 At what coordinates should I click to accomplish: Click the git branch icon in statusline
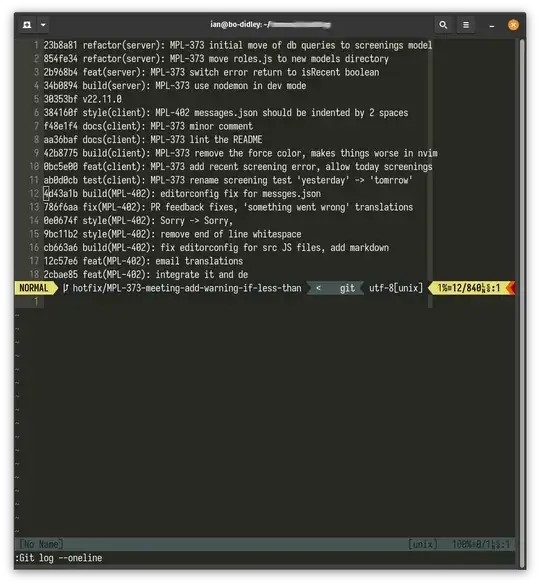point(66,288)
